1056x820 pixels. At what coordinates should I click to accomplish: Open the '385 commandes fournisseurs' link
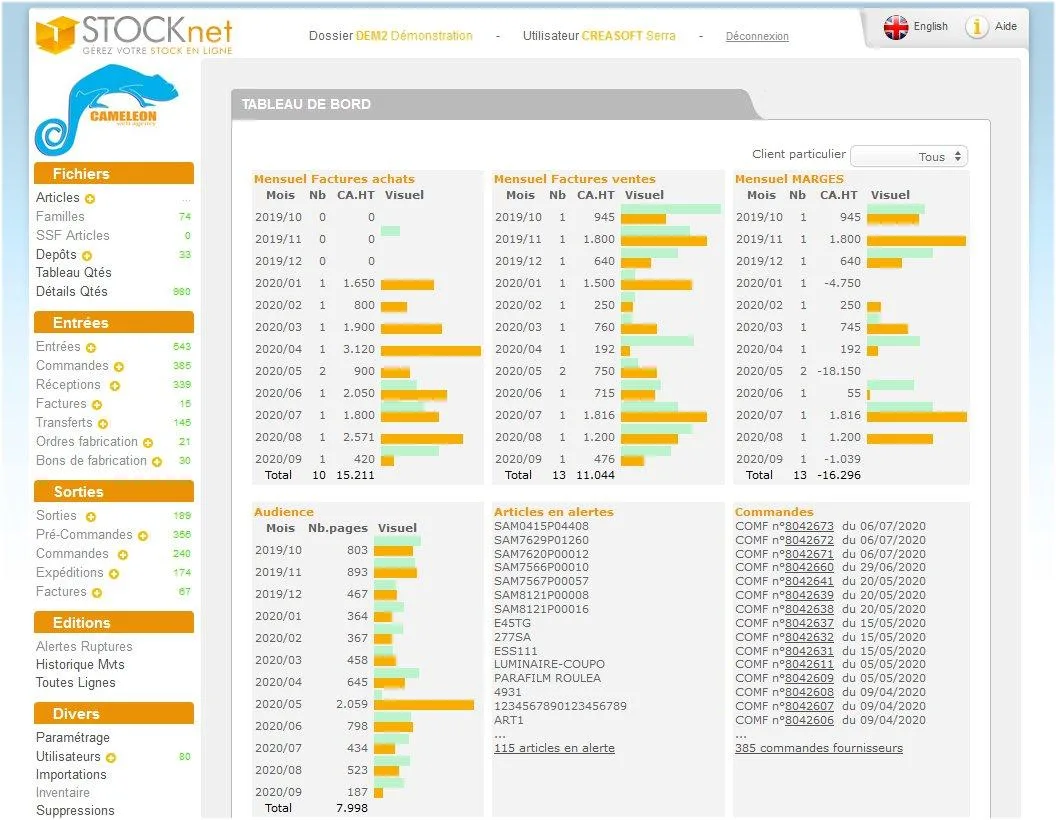(x=819, y=748)
